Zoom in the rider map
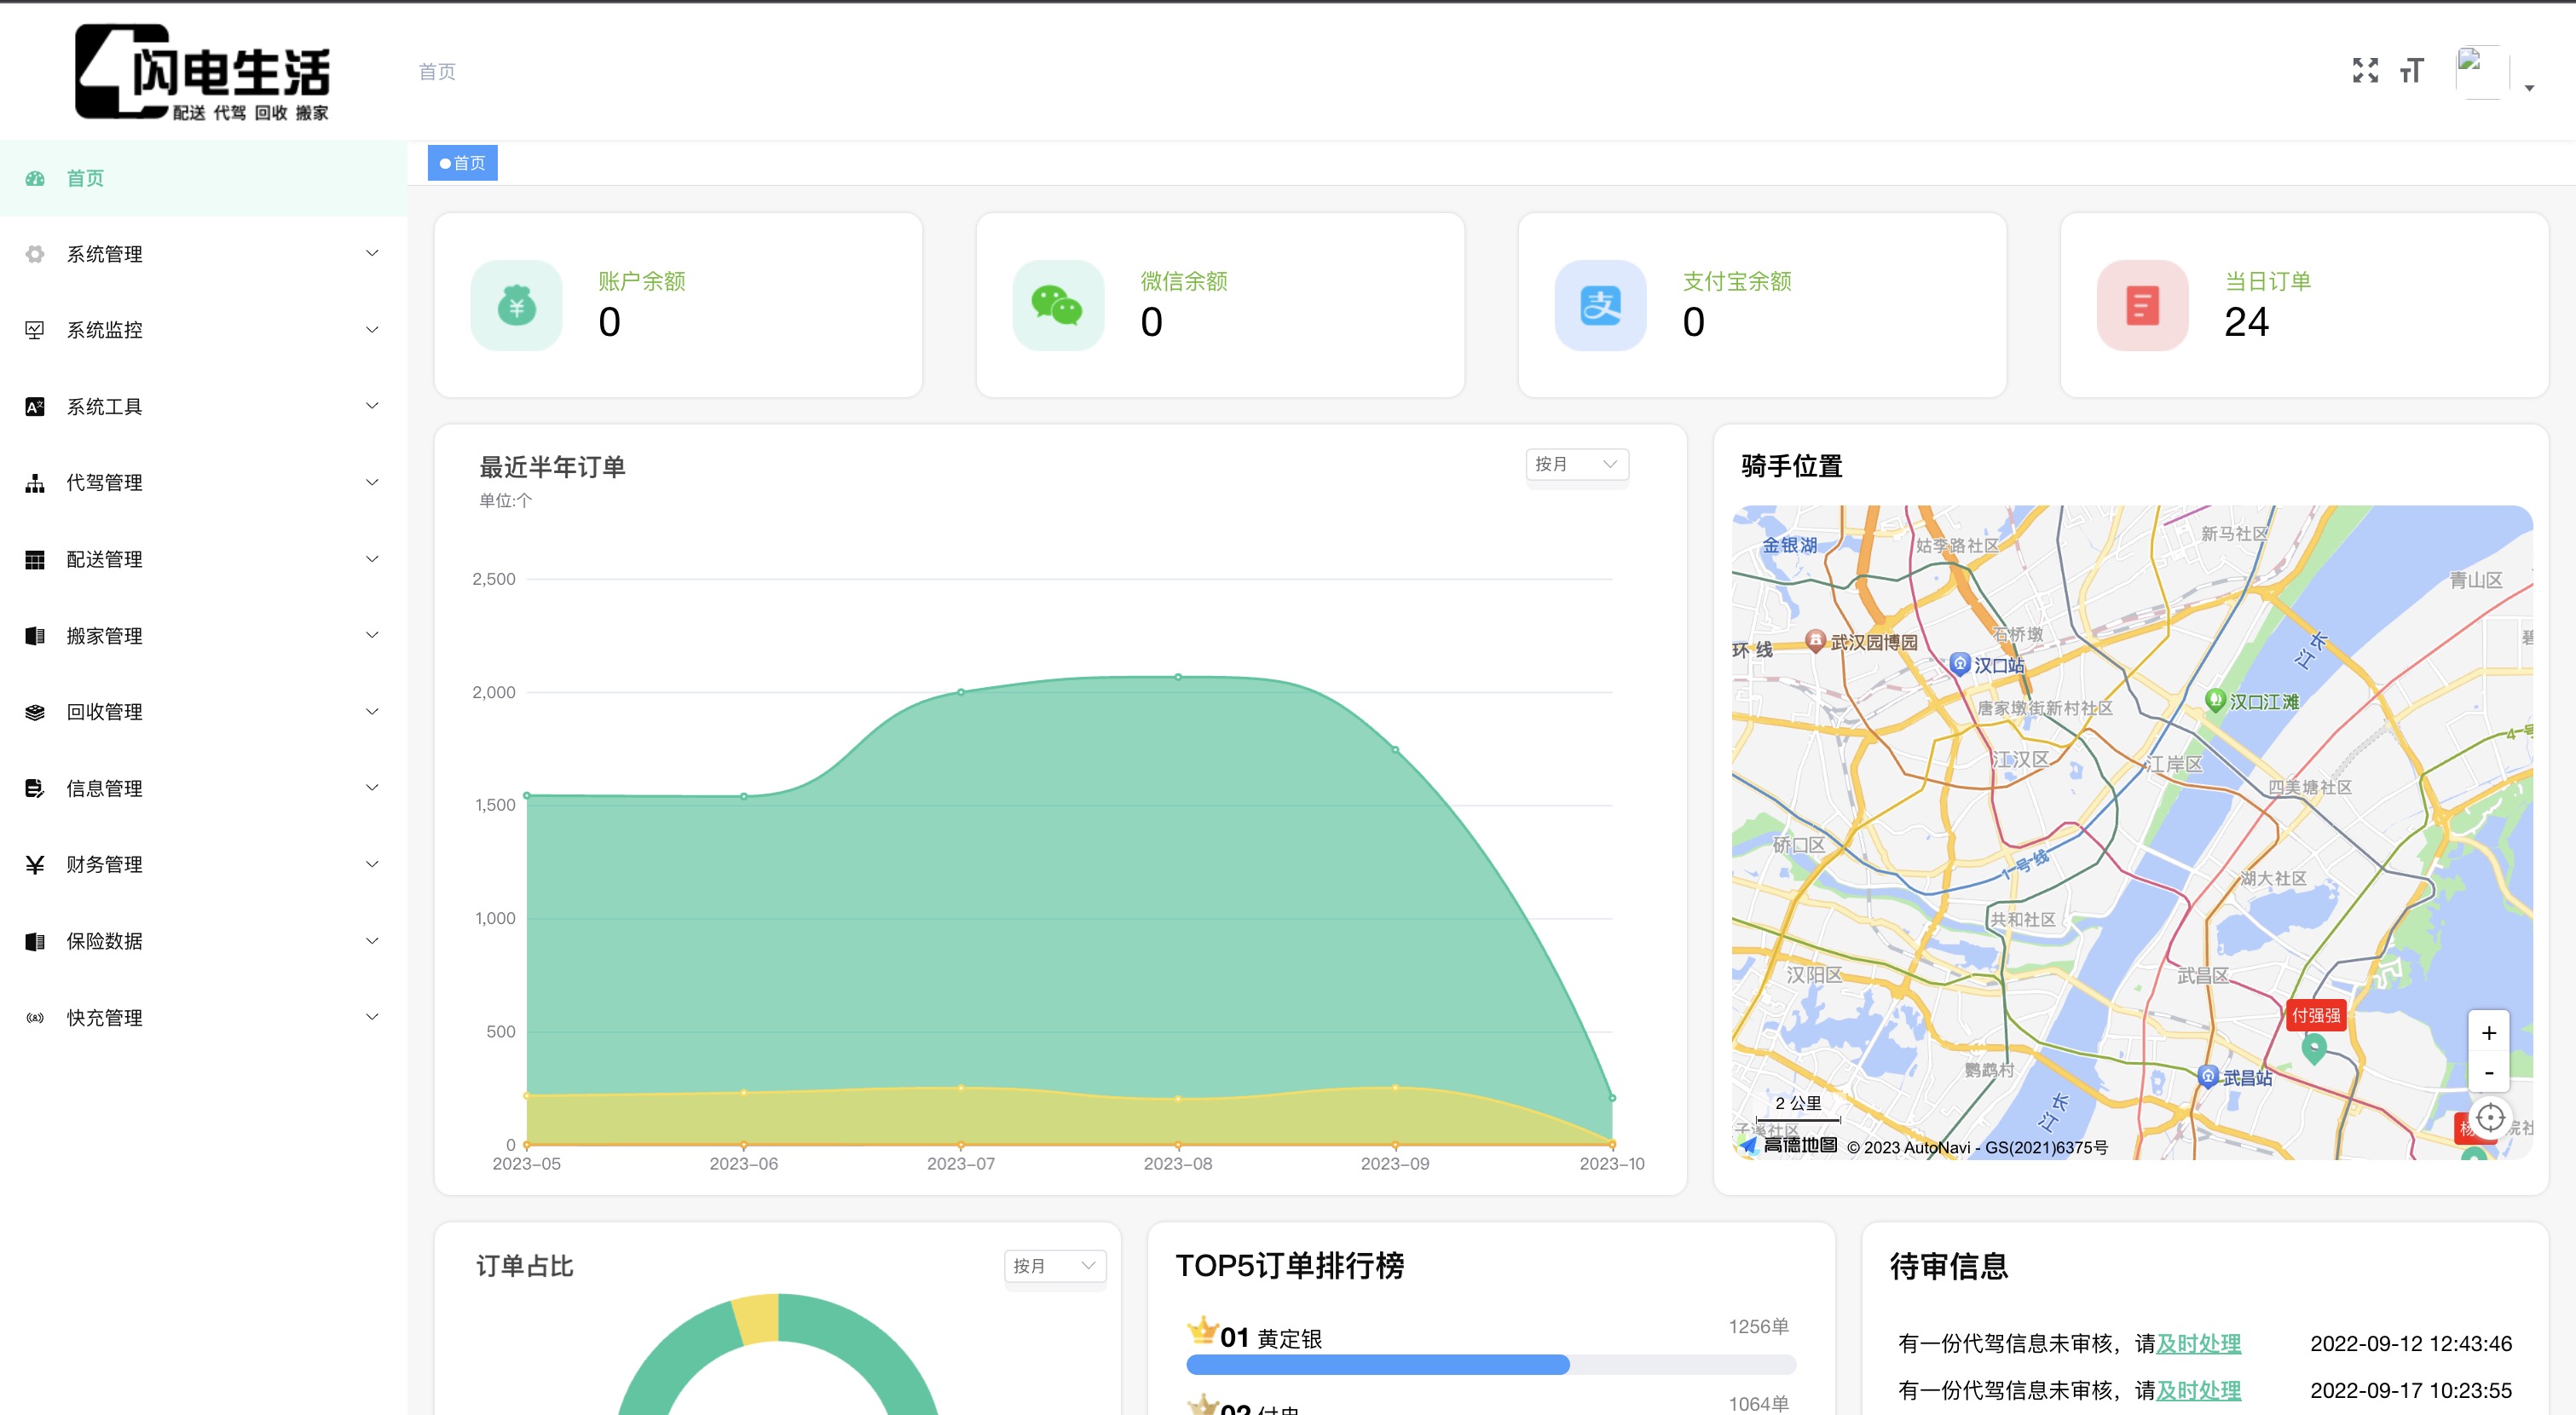 pyautogui.click(x=2489, y=1033)
